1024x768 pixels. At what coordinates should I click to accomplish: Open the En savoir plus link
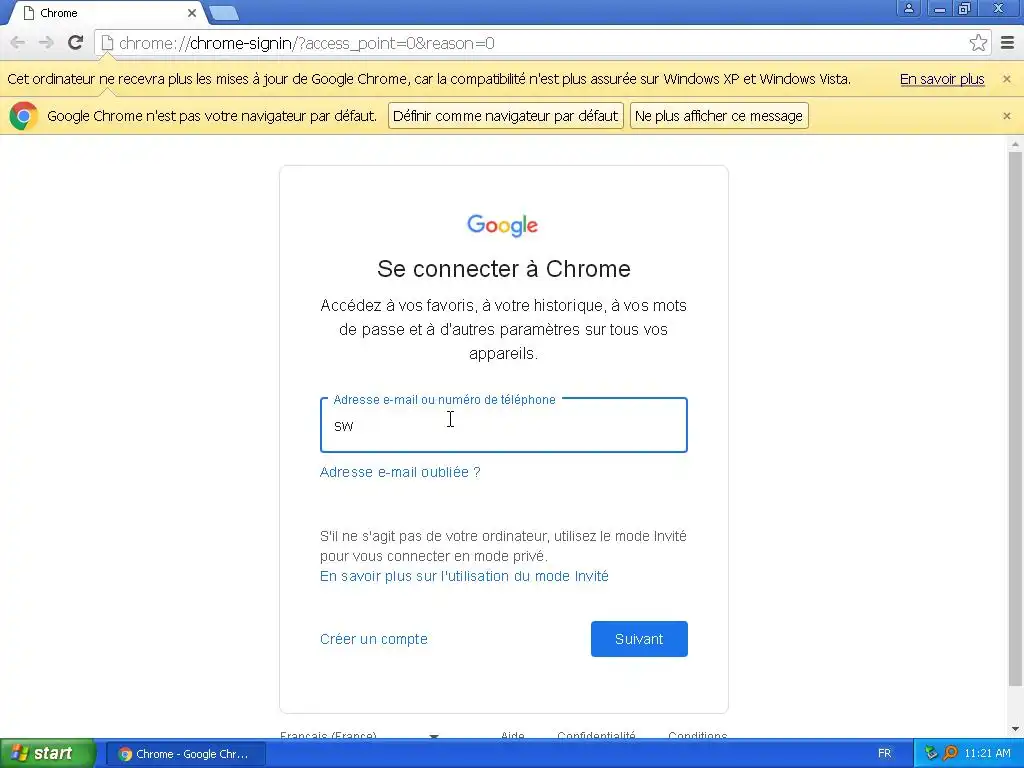(x=942, y=79)
